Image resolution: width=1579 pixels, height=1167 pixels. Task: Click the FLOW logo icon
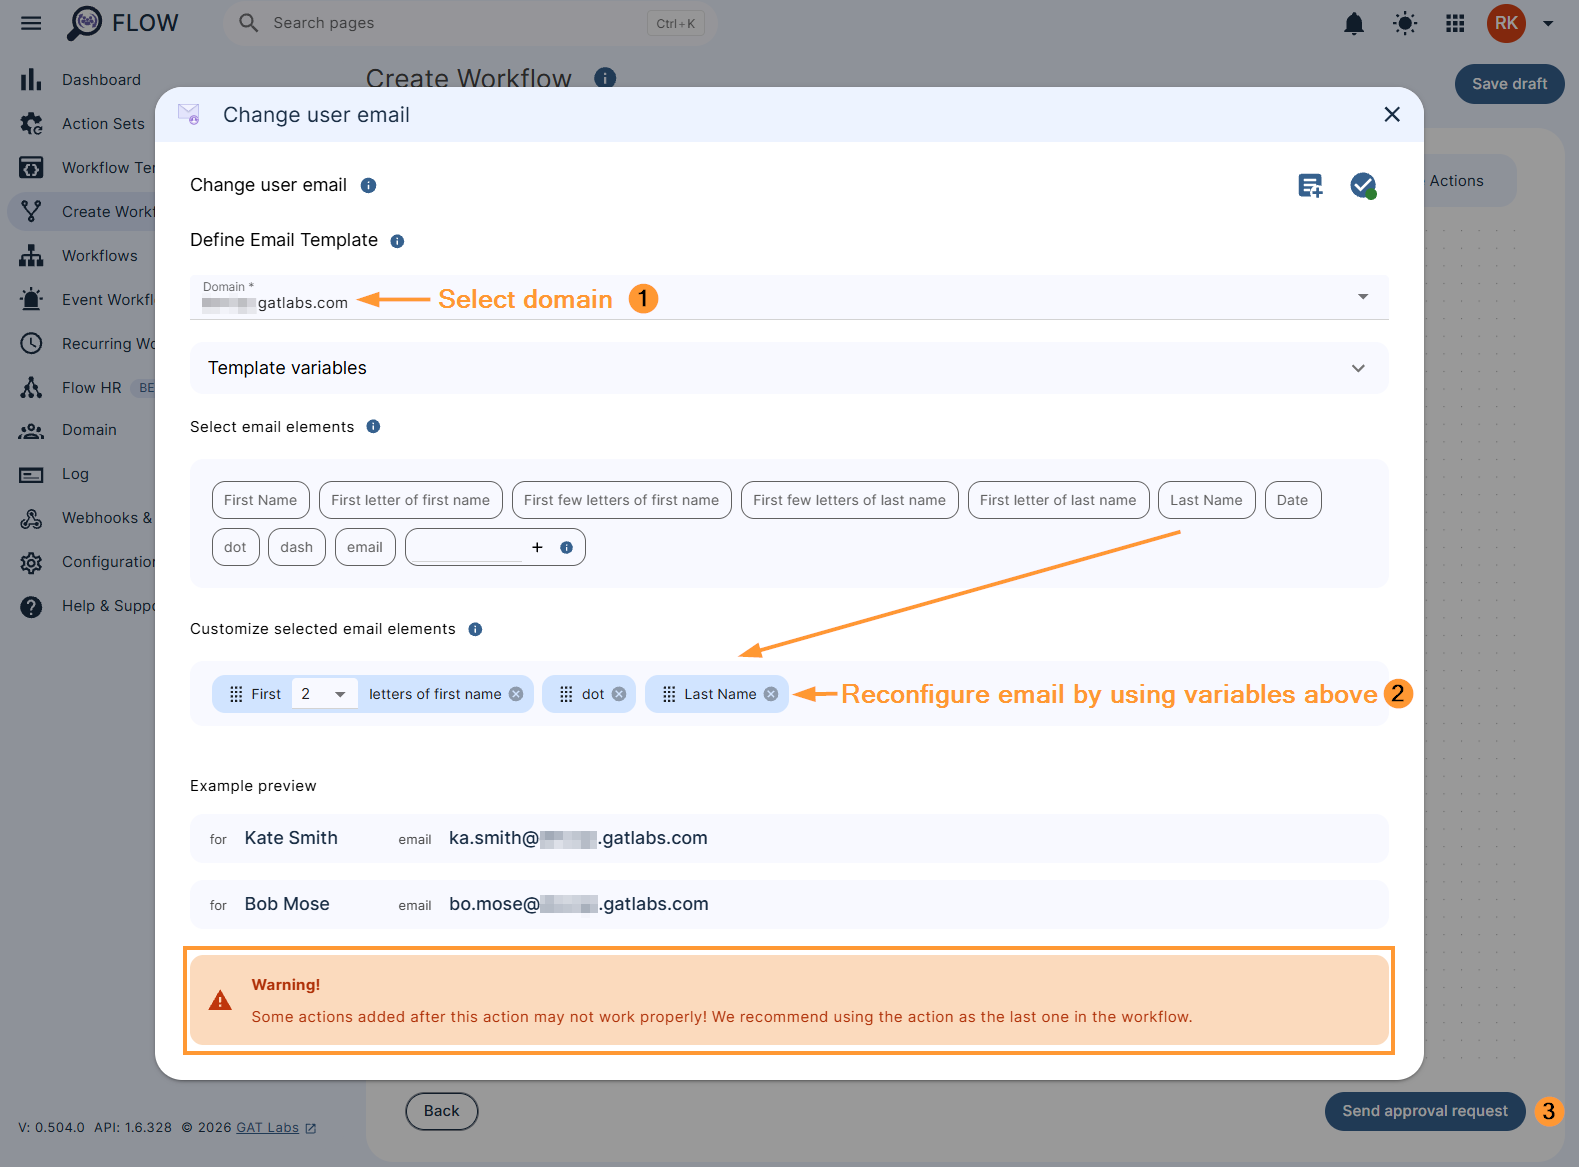tap(85, 23)
